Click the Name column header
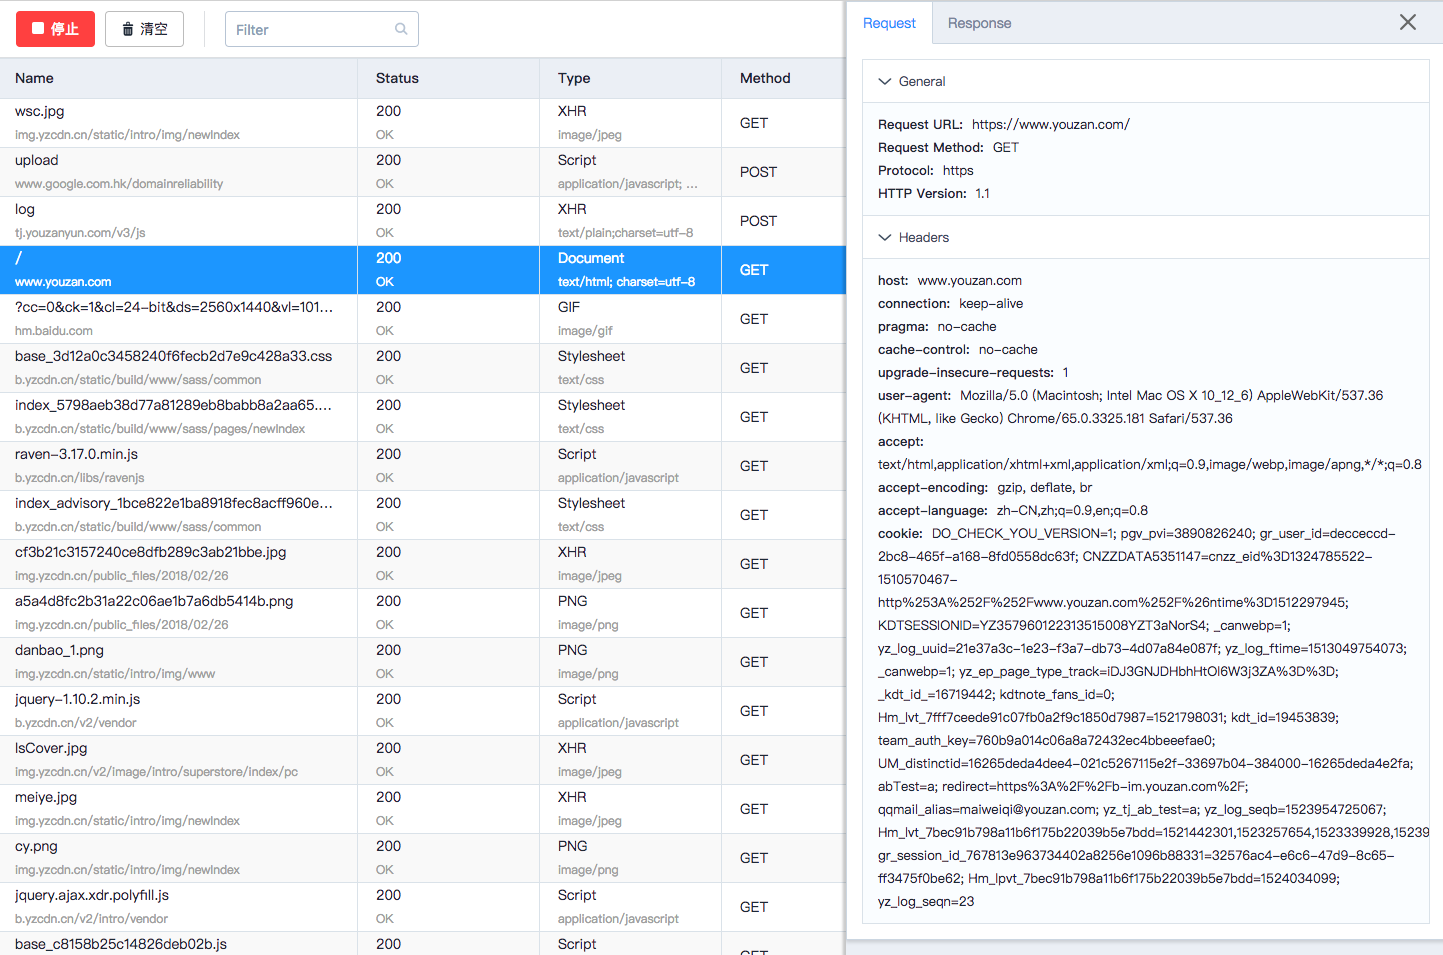The image size is (1443, 955). (x=34, y=78)
